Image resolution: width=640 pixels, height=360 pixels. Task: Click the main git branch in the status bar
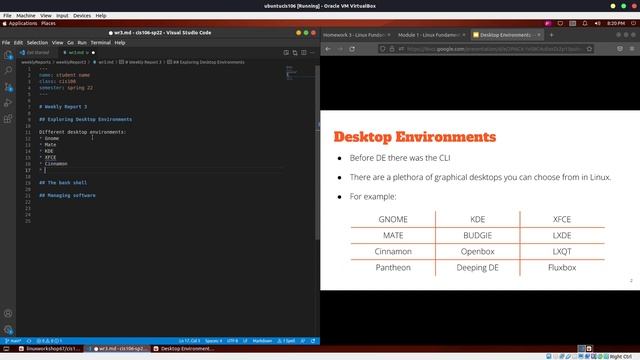pyautogui.click(x=13, y=341)
